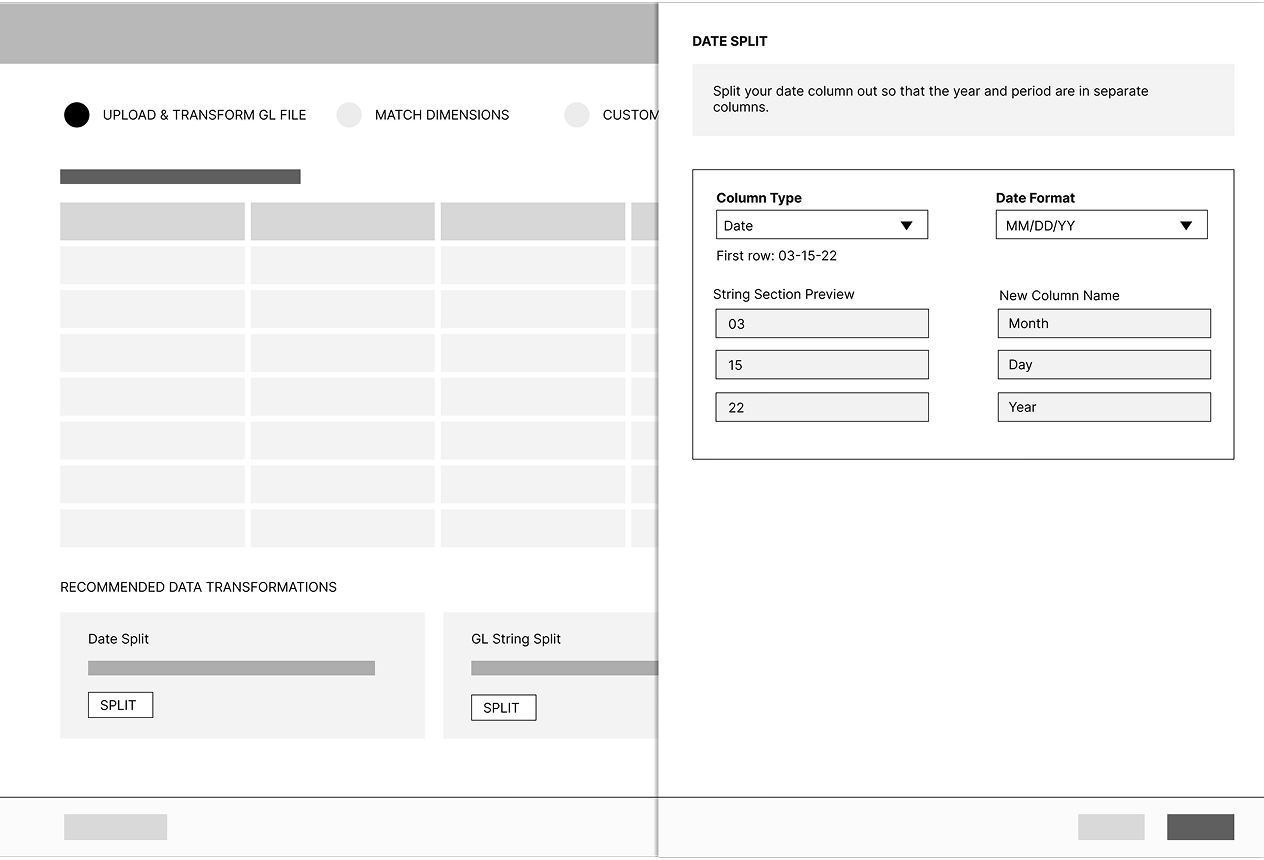Click the New Column Name label
This screenshot has width=1264, height=860.
click(1059, 295)
